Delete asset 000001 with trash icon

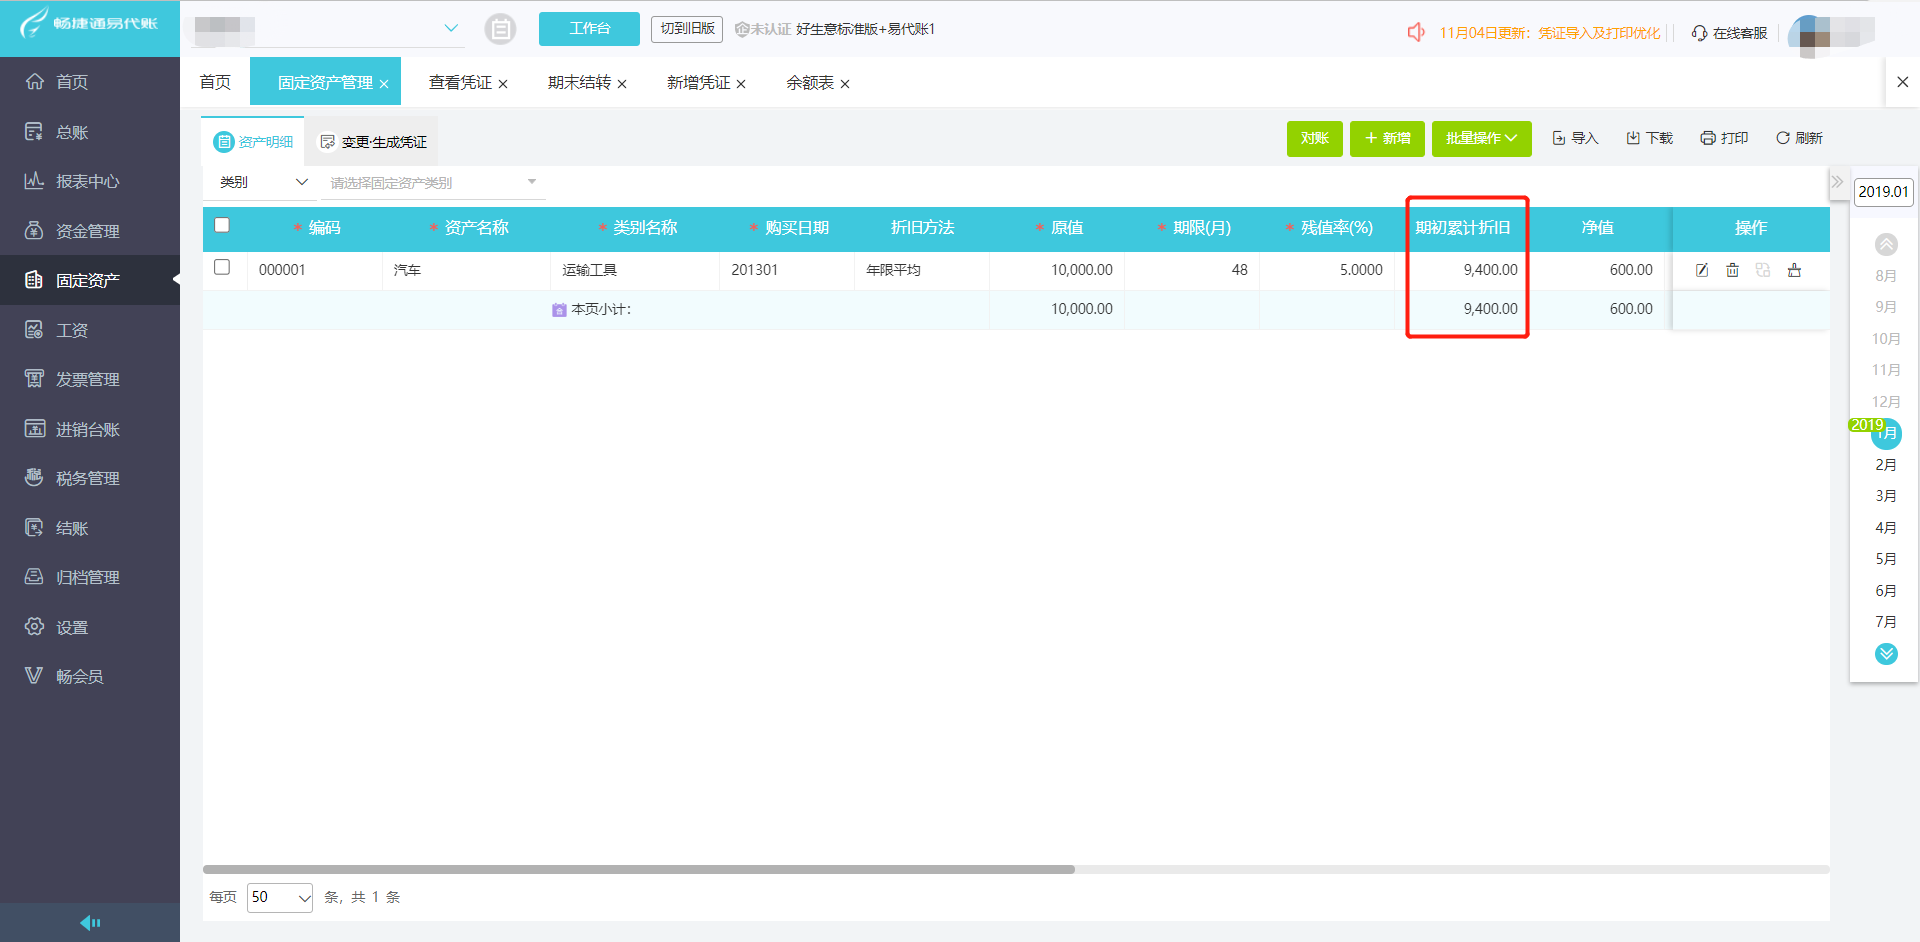click(1733, 270)
